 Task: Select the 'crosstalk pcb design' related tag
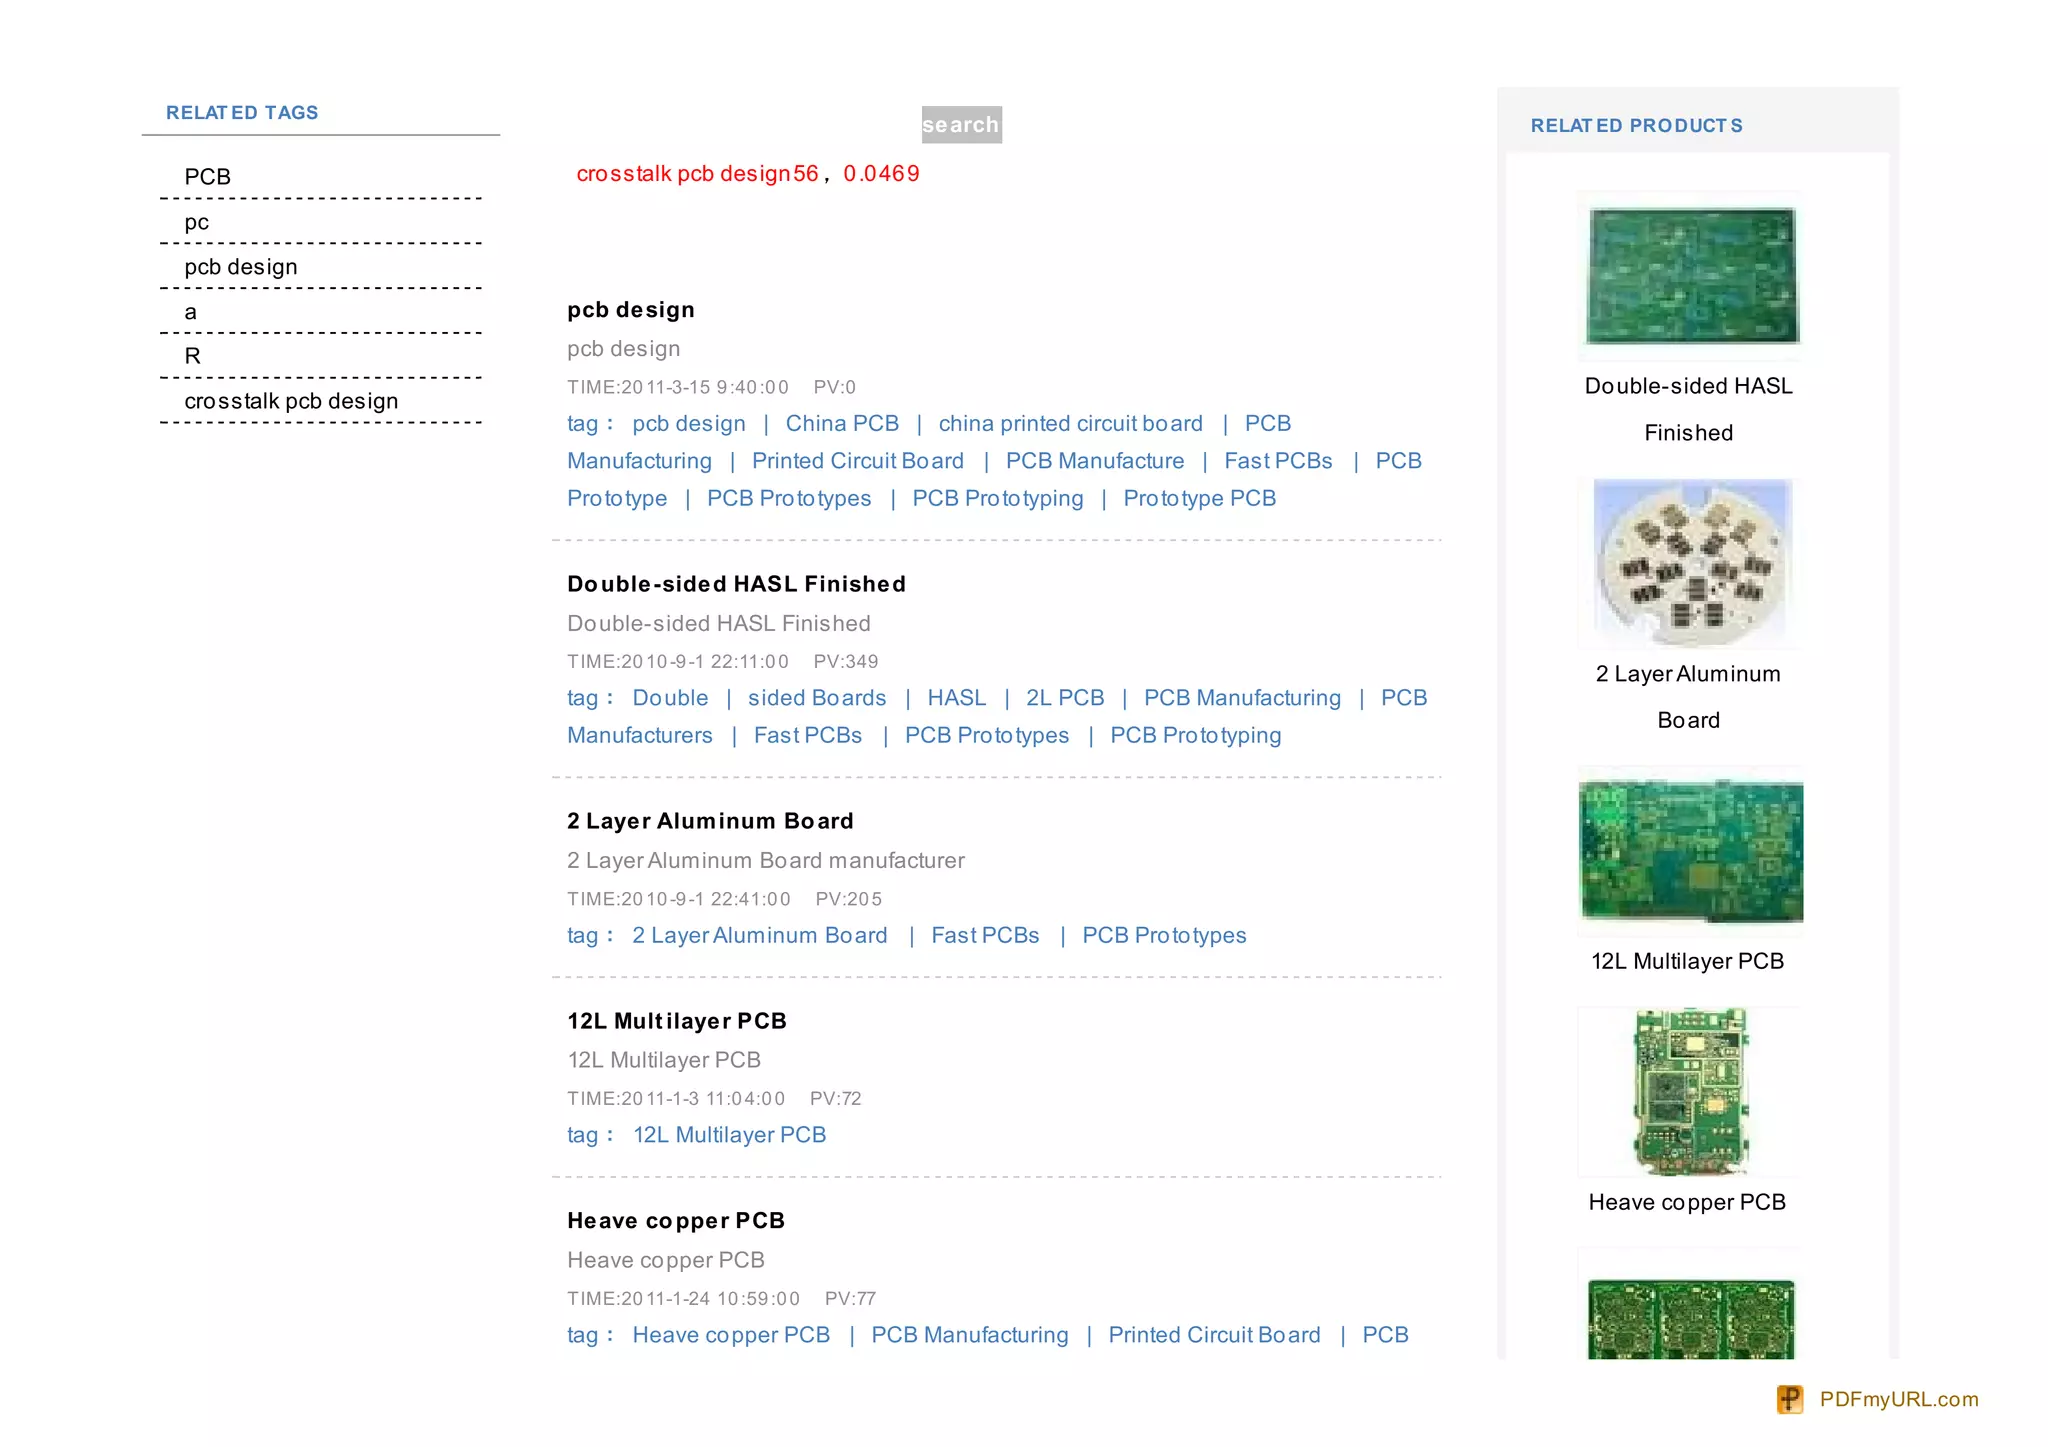[291, 401]
